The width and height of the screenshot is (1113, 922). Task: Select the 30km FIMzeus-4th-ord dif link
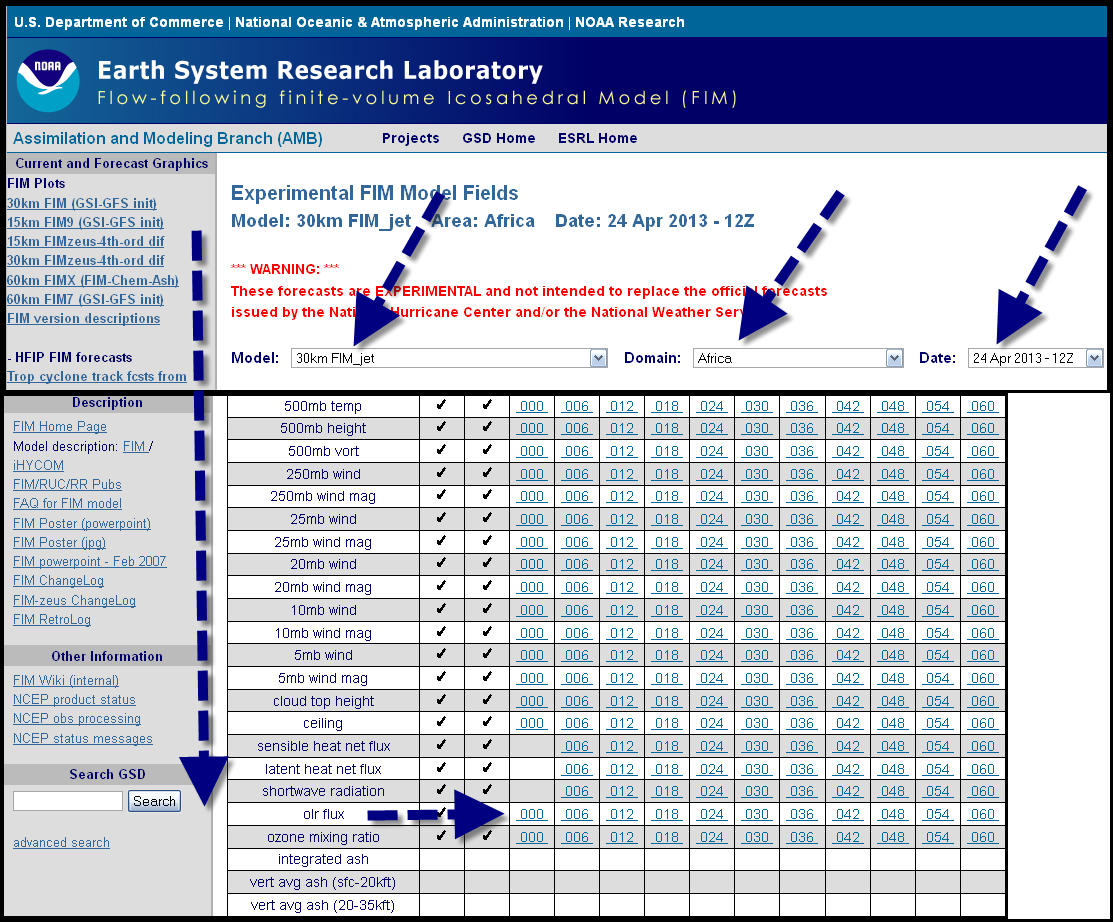85,261
